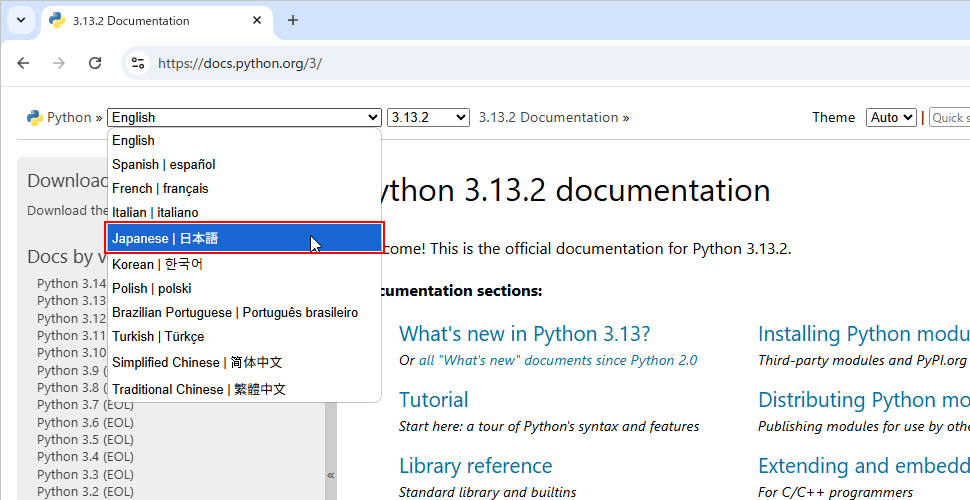Click the browser back arrow
This screenshot has height=500, width=970.
[24, 63]
